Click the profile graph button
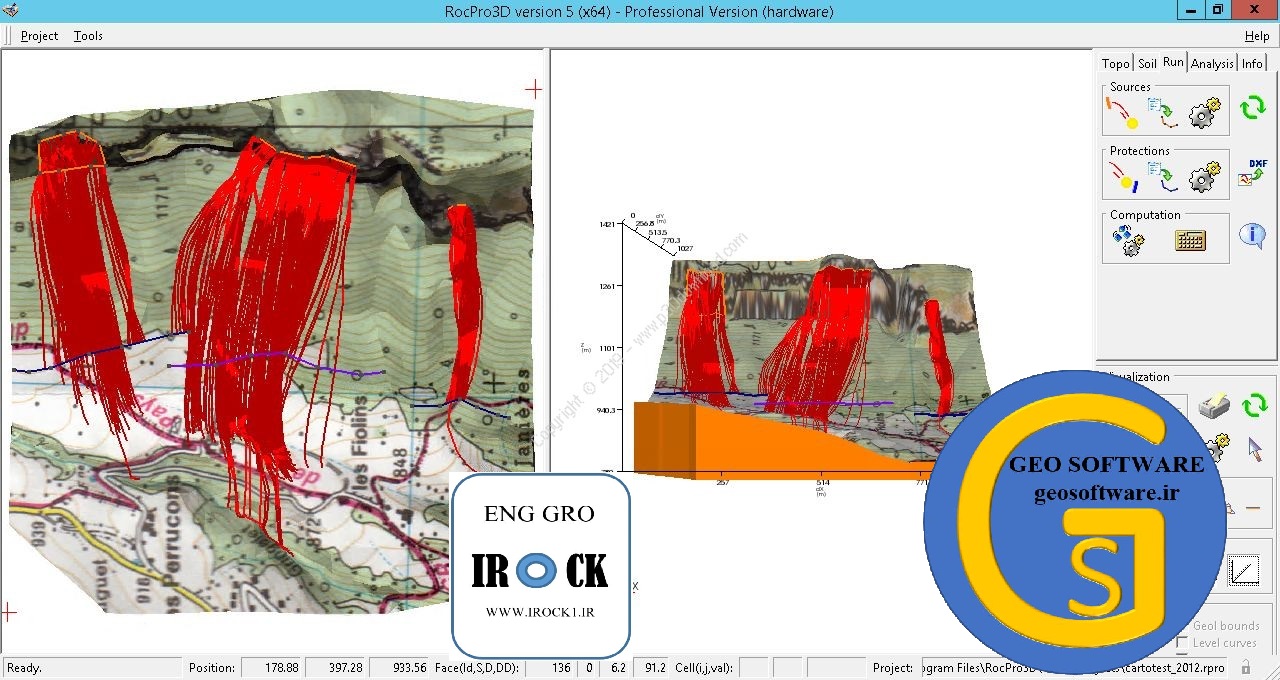This screenshot has height=680, width=1280. pyautogui.click(x=1244, y=571)
